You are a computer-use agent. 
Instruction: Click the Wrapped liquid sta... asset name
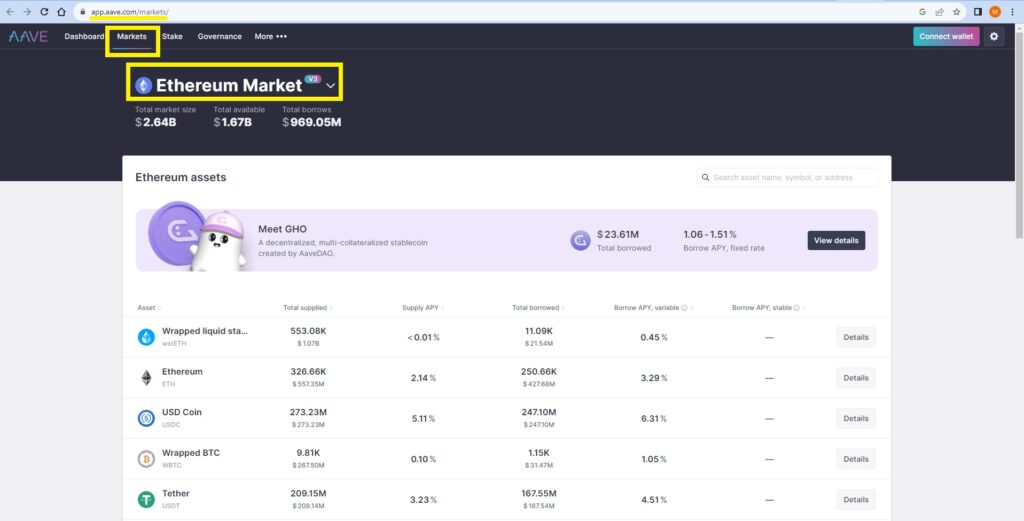tap(205, 331)
